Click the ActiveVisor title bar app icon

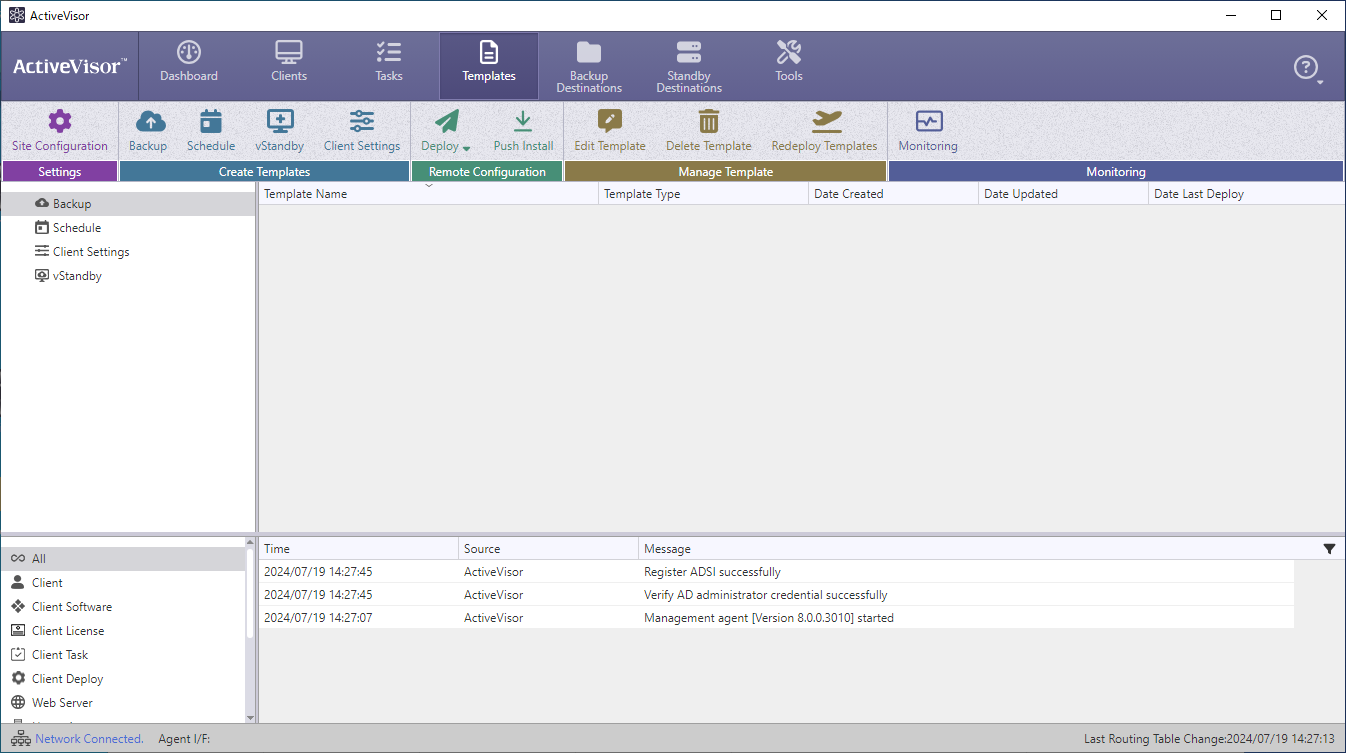(16, 15)
